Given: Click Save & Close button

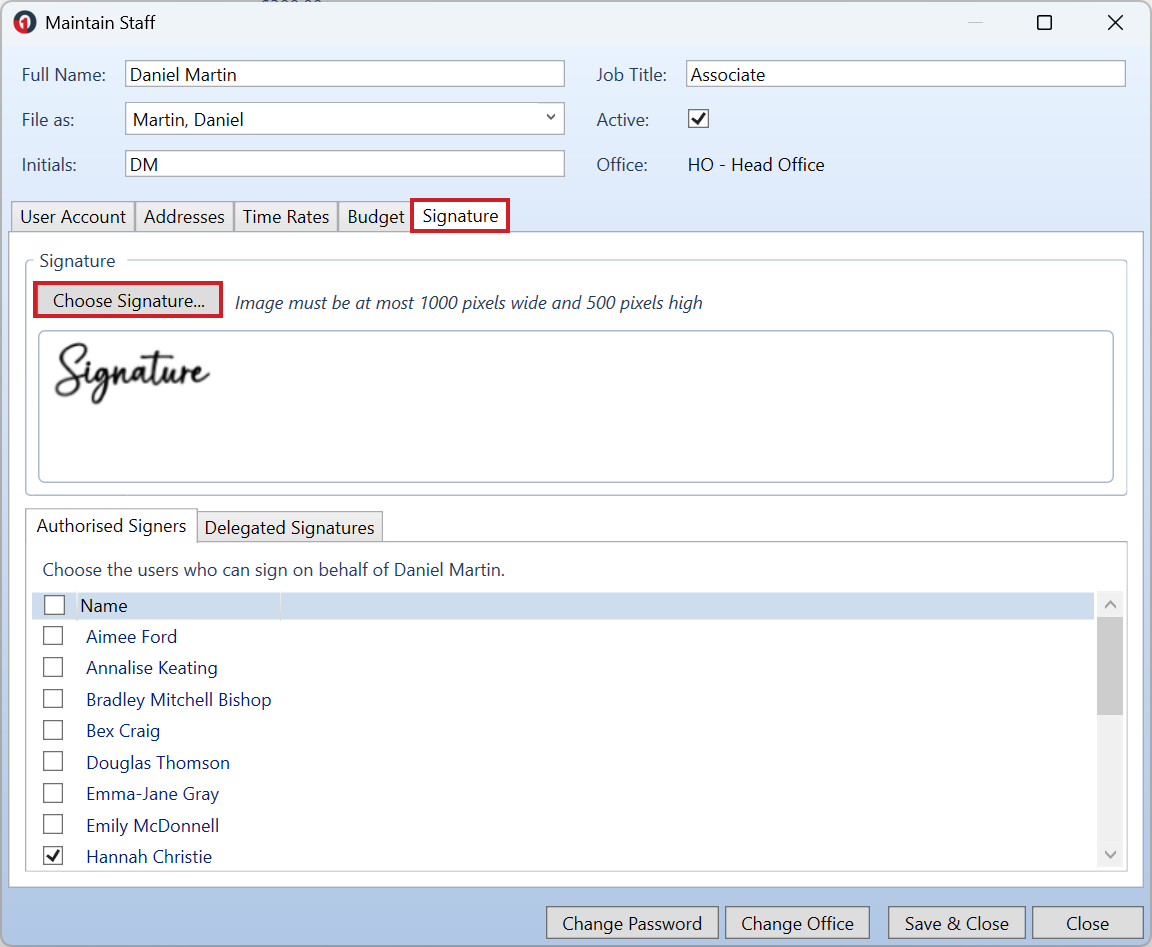Looking at the screenshot, I should (957, 923).
